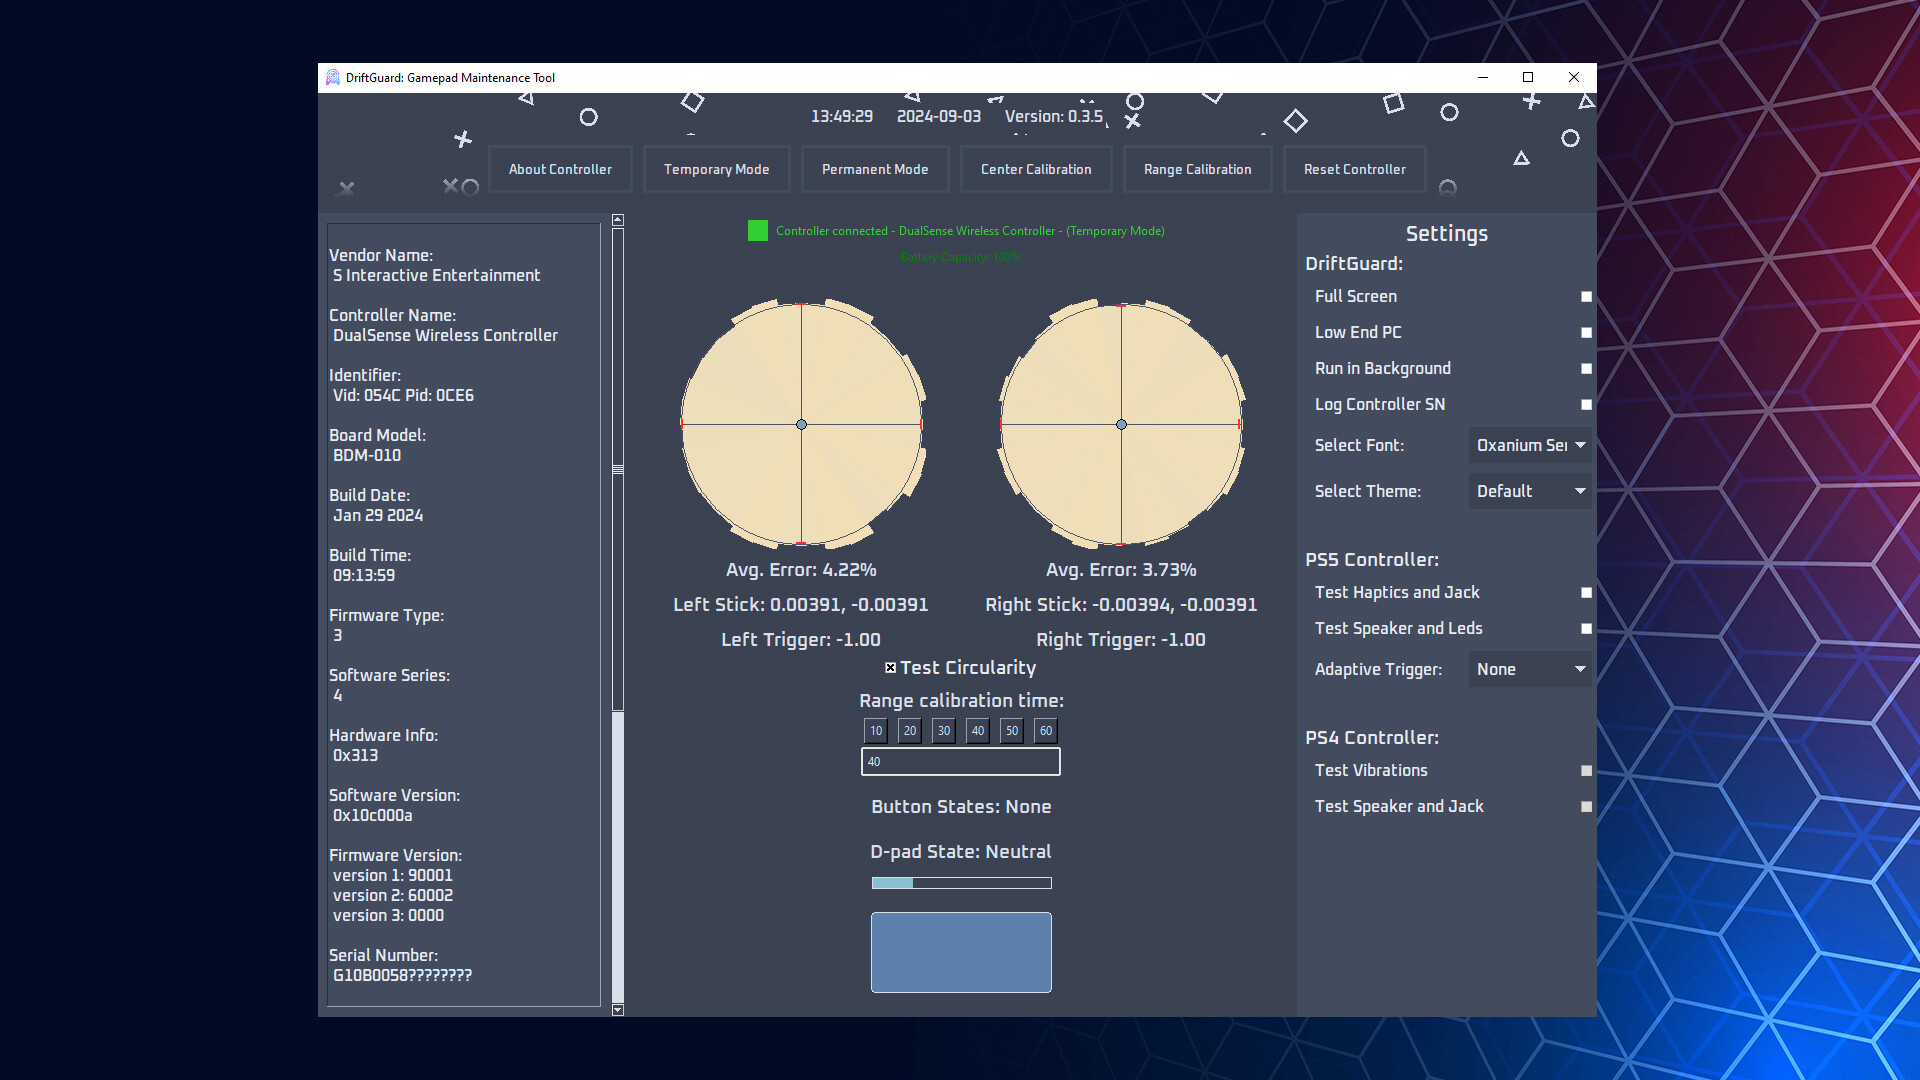The width and height of the screenshot is (1920, 1080).
Task: Switch to Temporary Mode
Action: tap(716, 169)
